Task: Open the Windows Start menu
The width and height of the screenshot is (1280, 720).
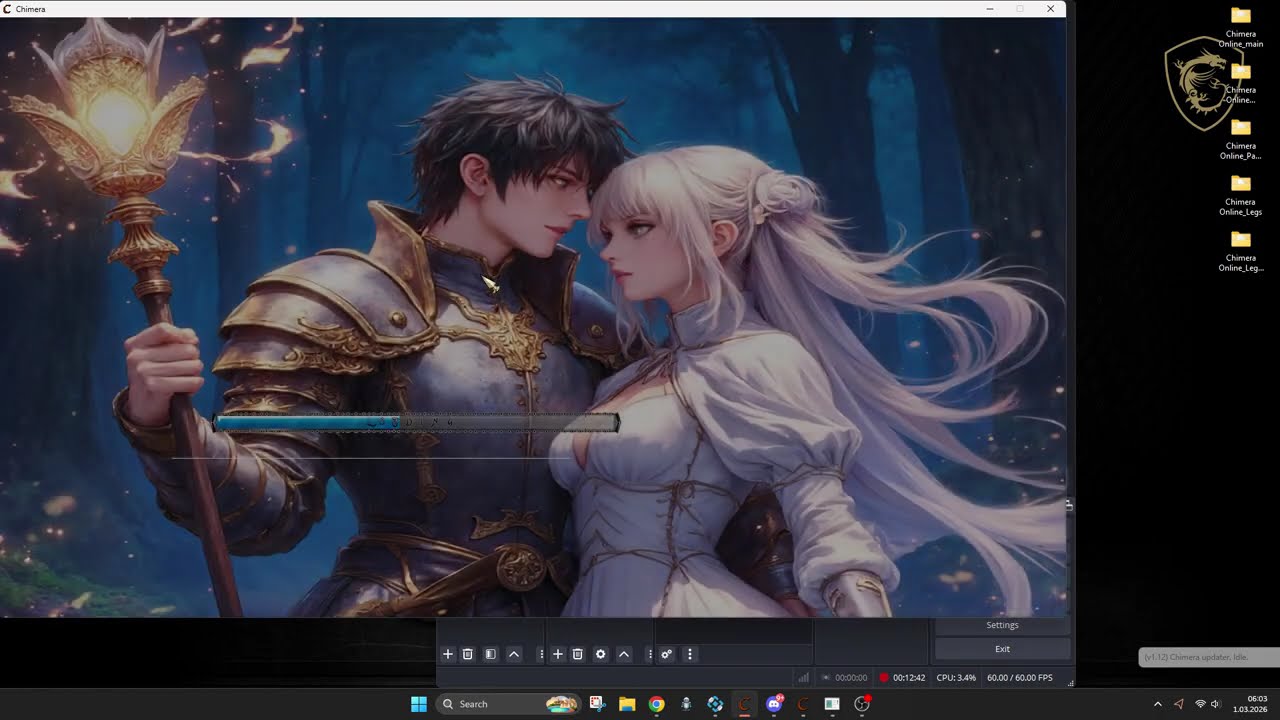Action: pyautogui.click(x=419, y=704)
